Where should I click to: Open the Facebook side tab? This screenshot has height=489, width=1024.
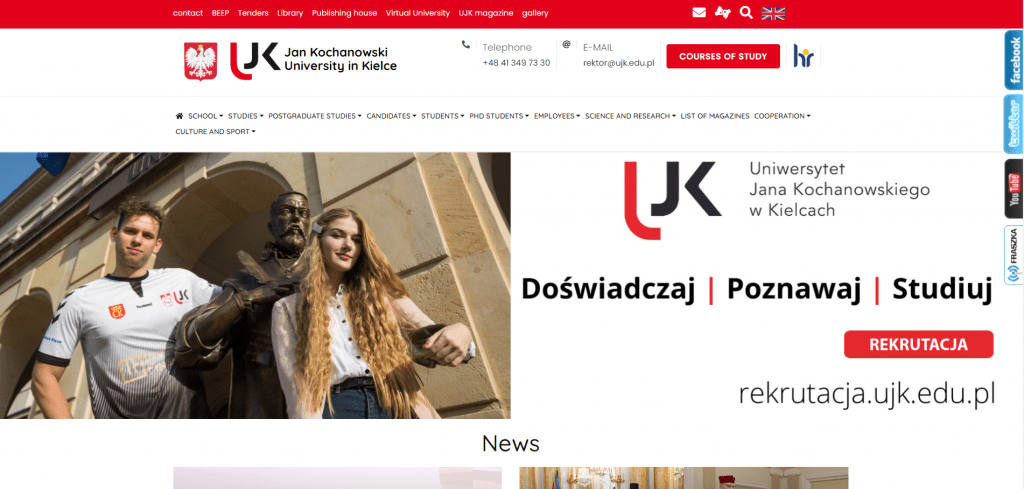[1014, 60]
